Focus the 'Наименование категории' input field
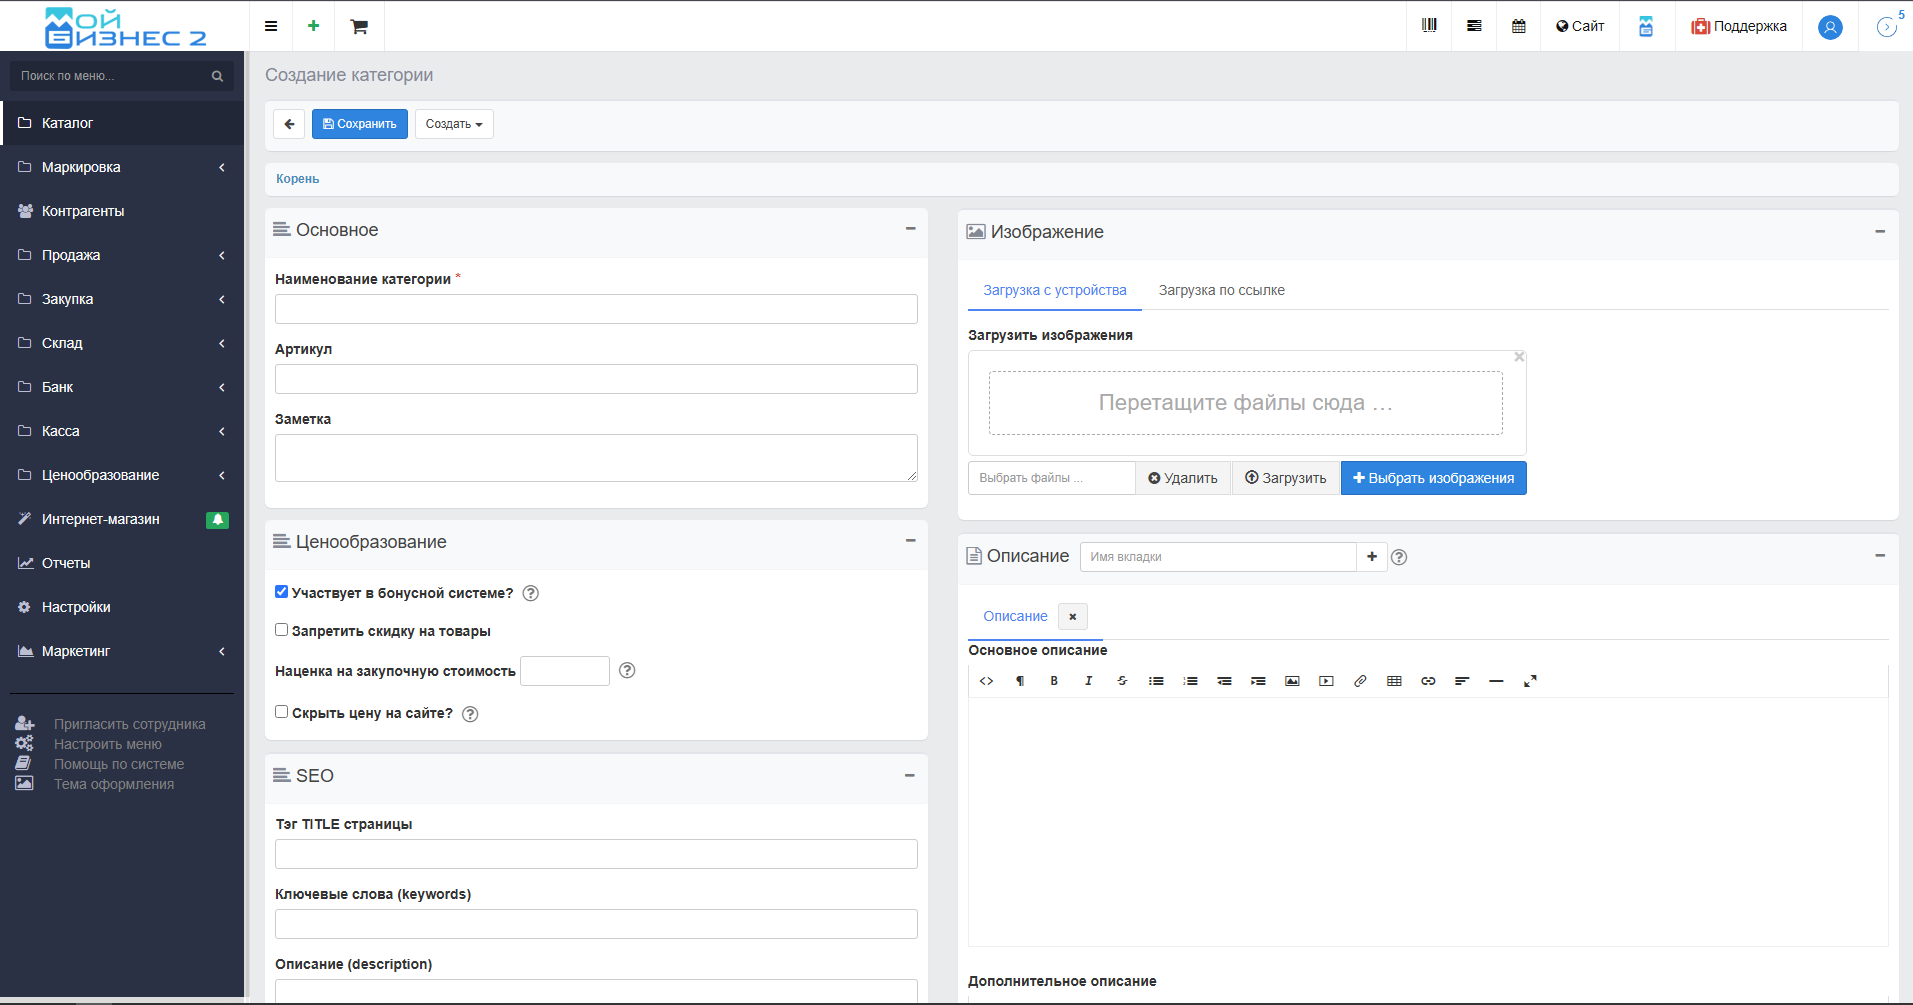 coord(596,309)
